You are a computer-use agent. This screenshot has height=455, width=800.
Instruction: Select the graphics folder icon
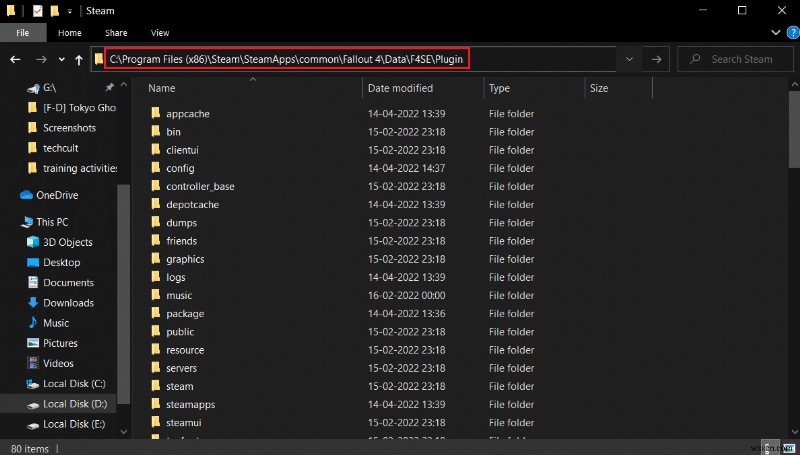pos(156,259)
